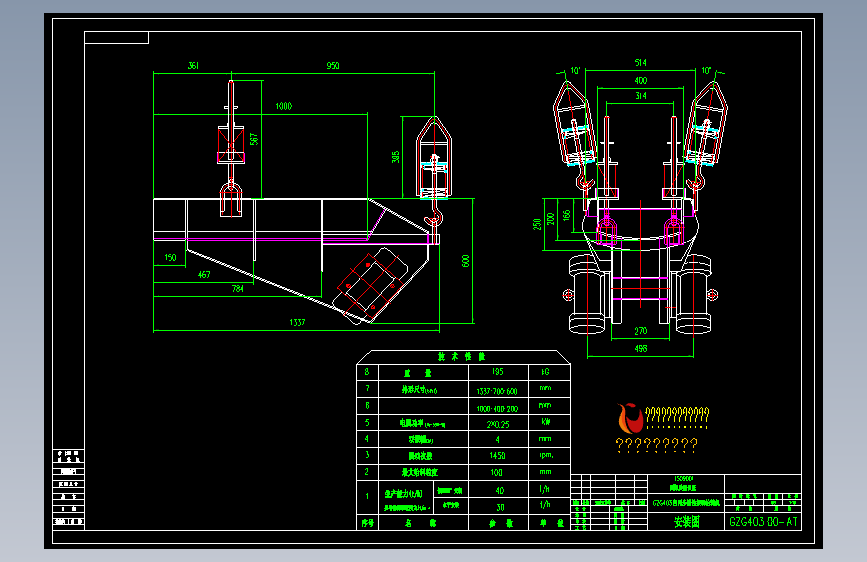The width and height of the screenshot is (867, 562).
Task: Click row number 7 in table
Action: (367, 388)
